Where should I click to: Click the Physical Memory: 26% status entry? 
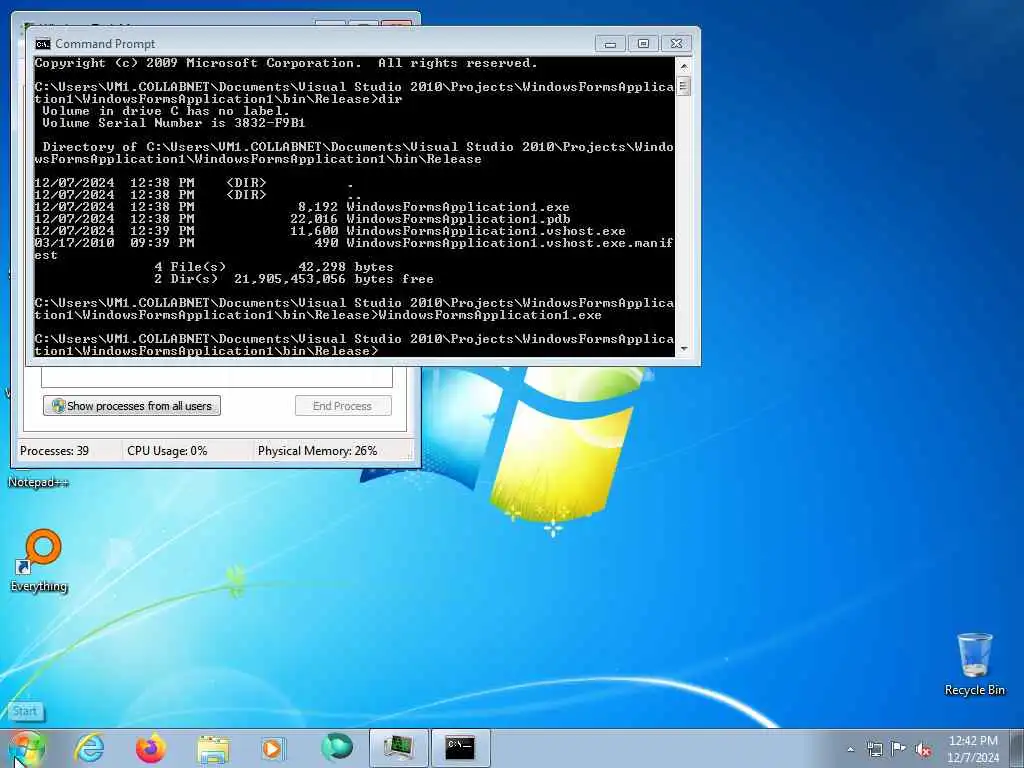pyautogui.click(x=317, y=451)
